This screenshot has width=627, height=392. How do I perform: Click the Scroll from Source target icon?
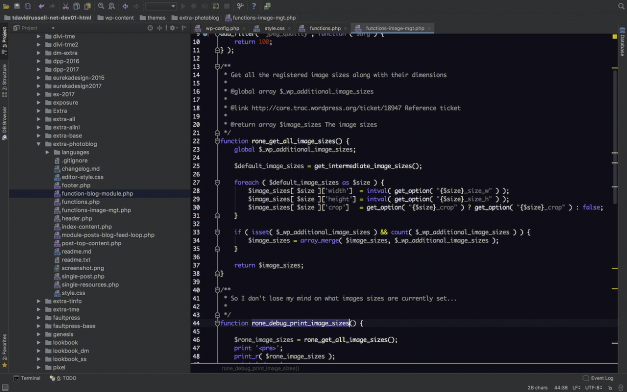point(150,28)
